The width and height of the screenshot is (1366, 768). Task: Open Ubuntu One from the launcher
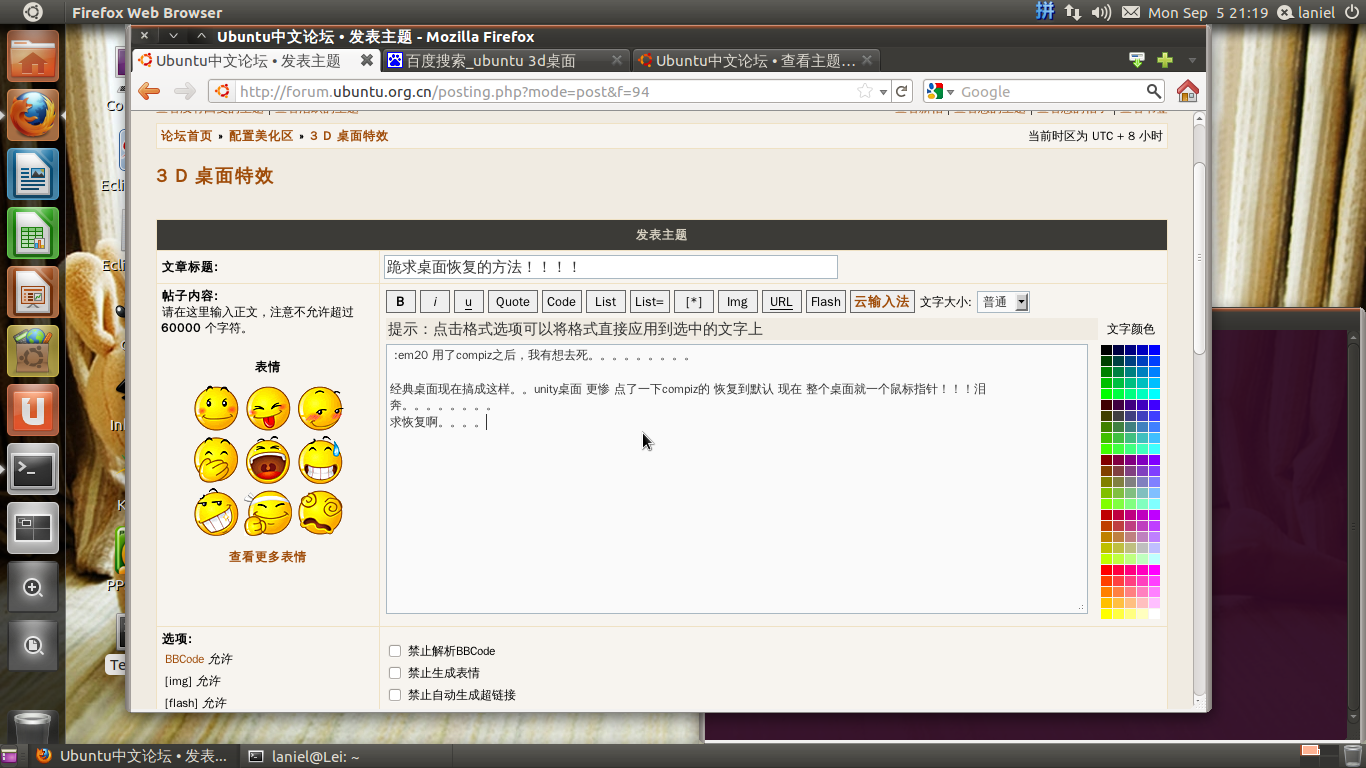(33, 410)
